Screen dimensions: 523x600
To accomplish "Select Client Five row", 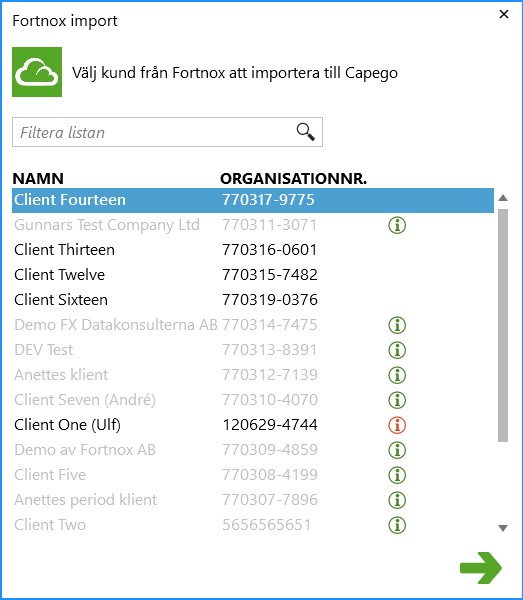I will pyautogui.click(x=253, y=475).
